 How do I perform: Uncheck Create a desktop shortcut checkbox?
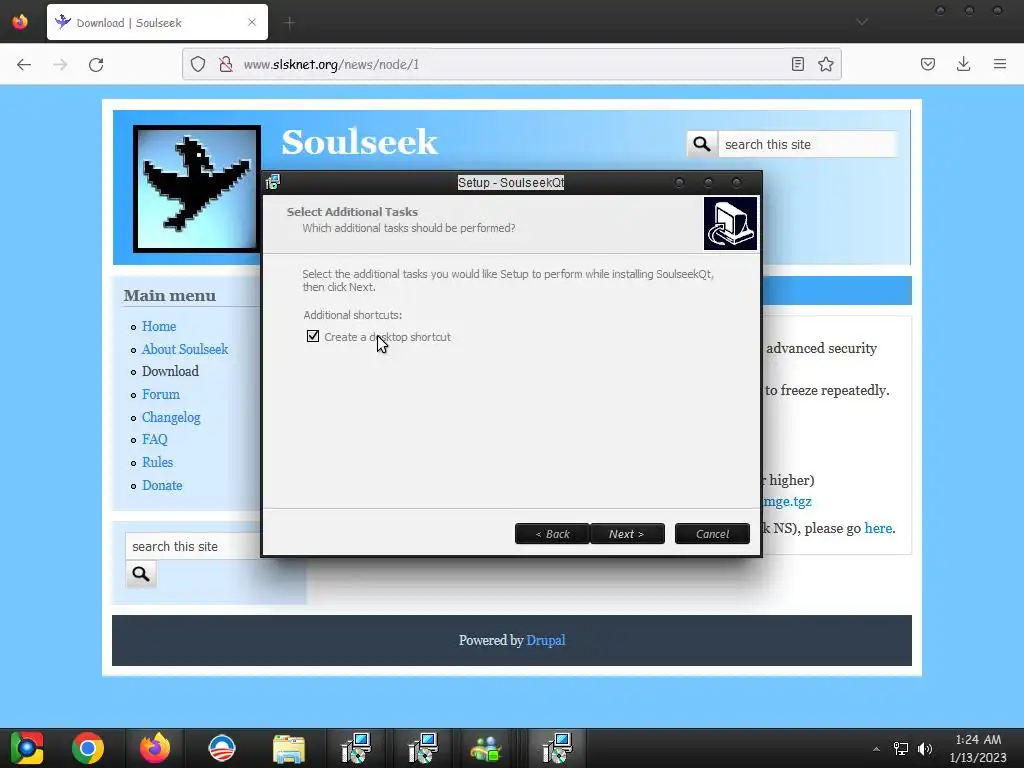point(313,336)
